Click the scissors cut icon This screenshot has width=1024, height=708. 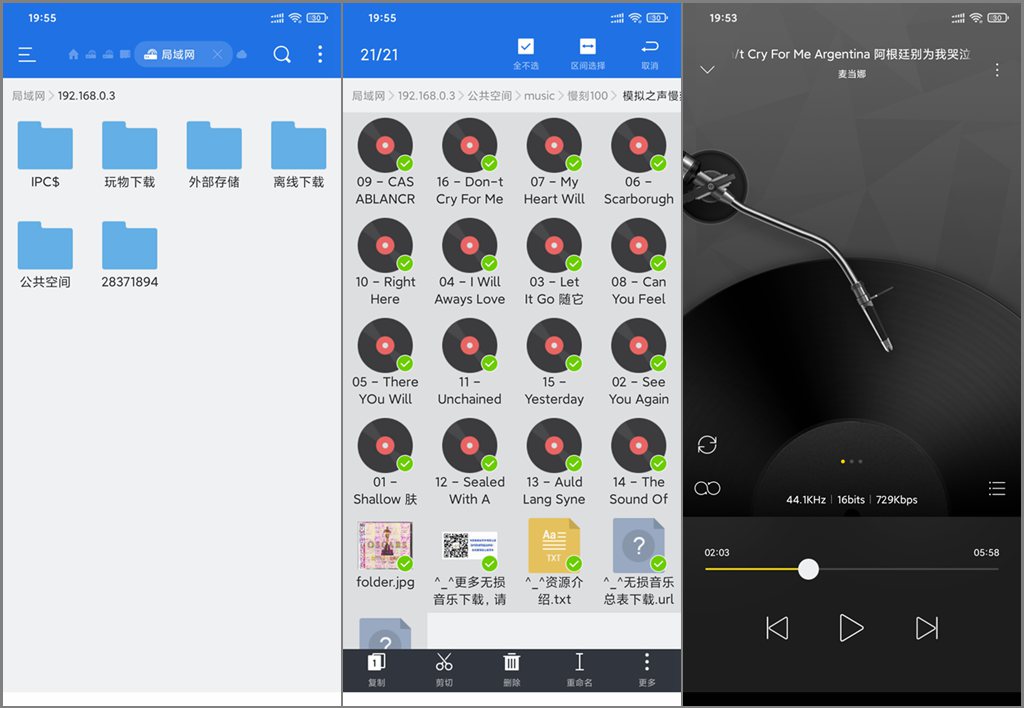pyautogui.click(x=444, y=662)
